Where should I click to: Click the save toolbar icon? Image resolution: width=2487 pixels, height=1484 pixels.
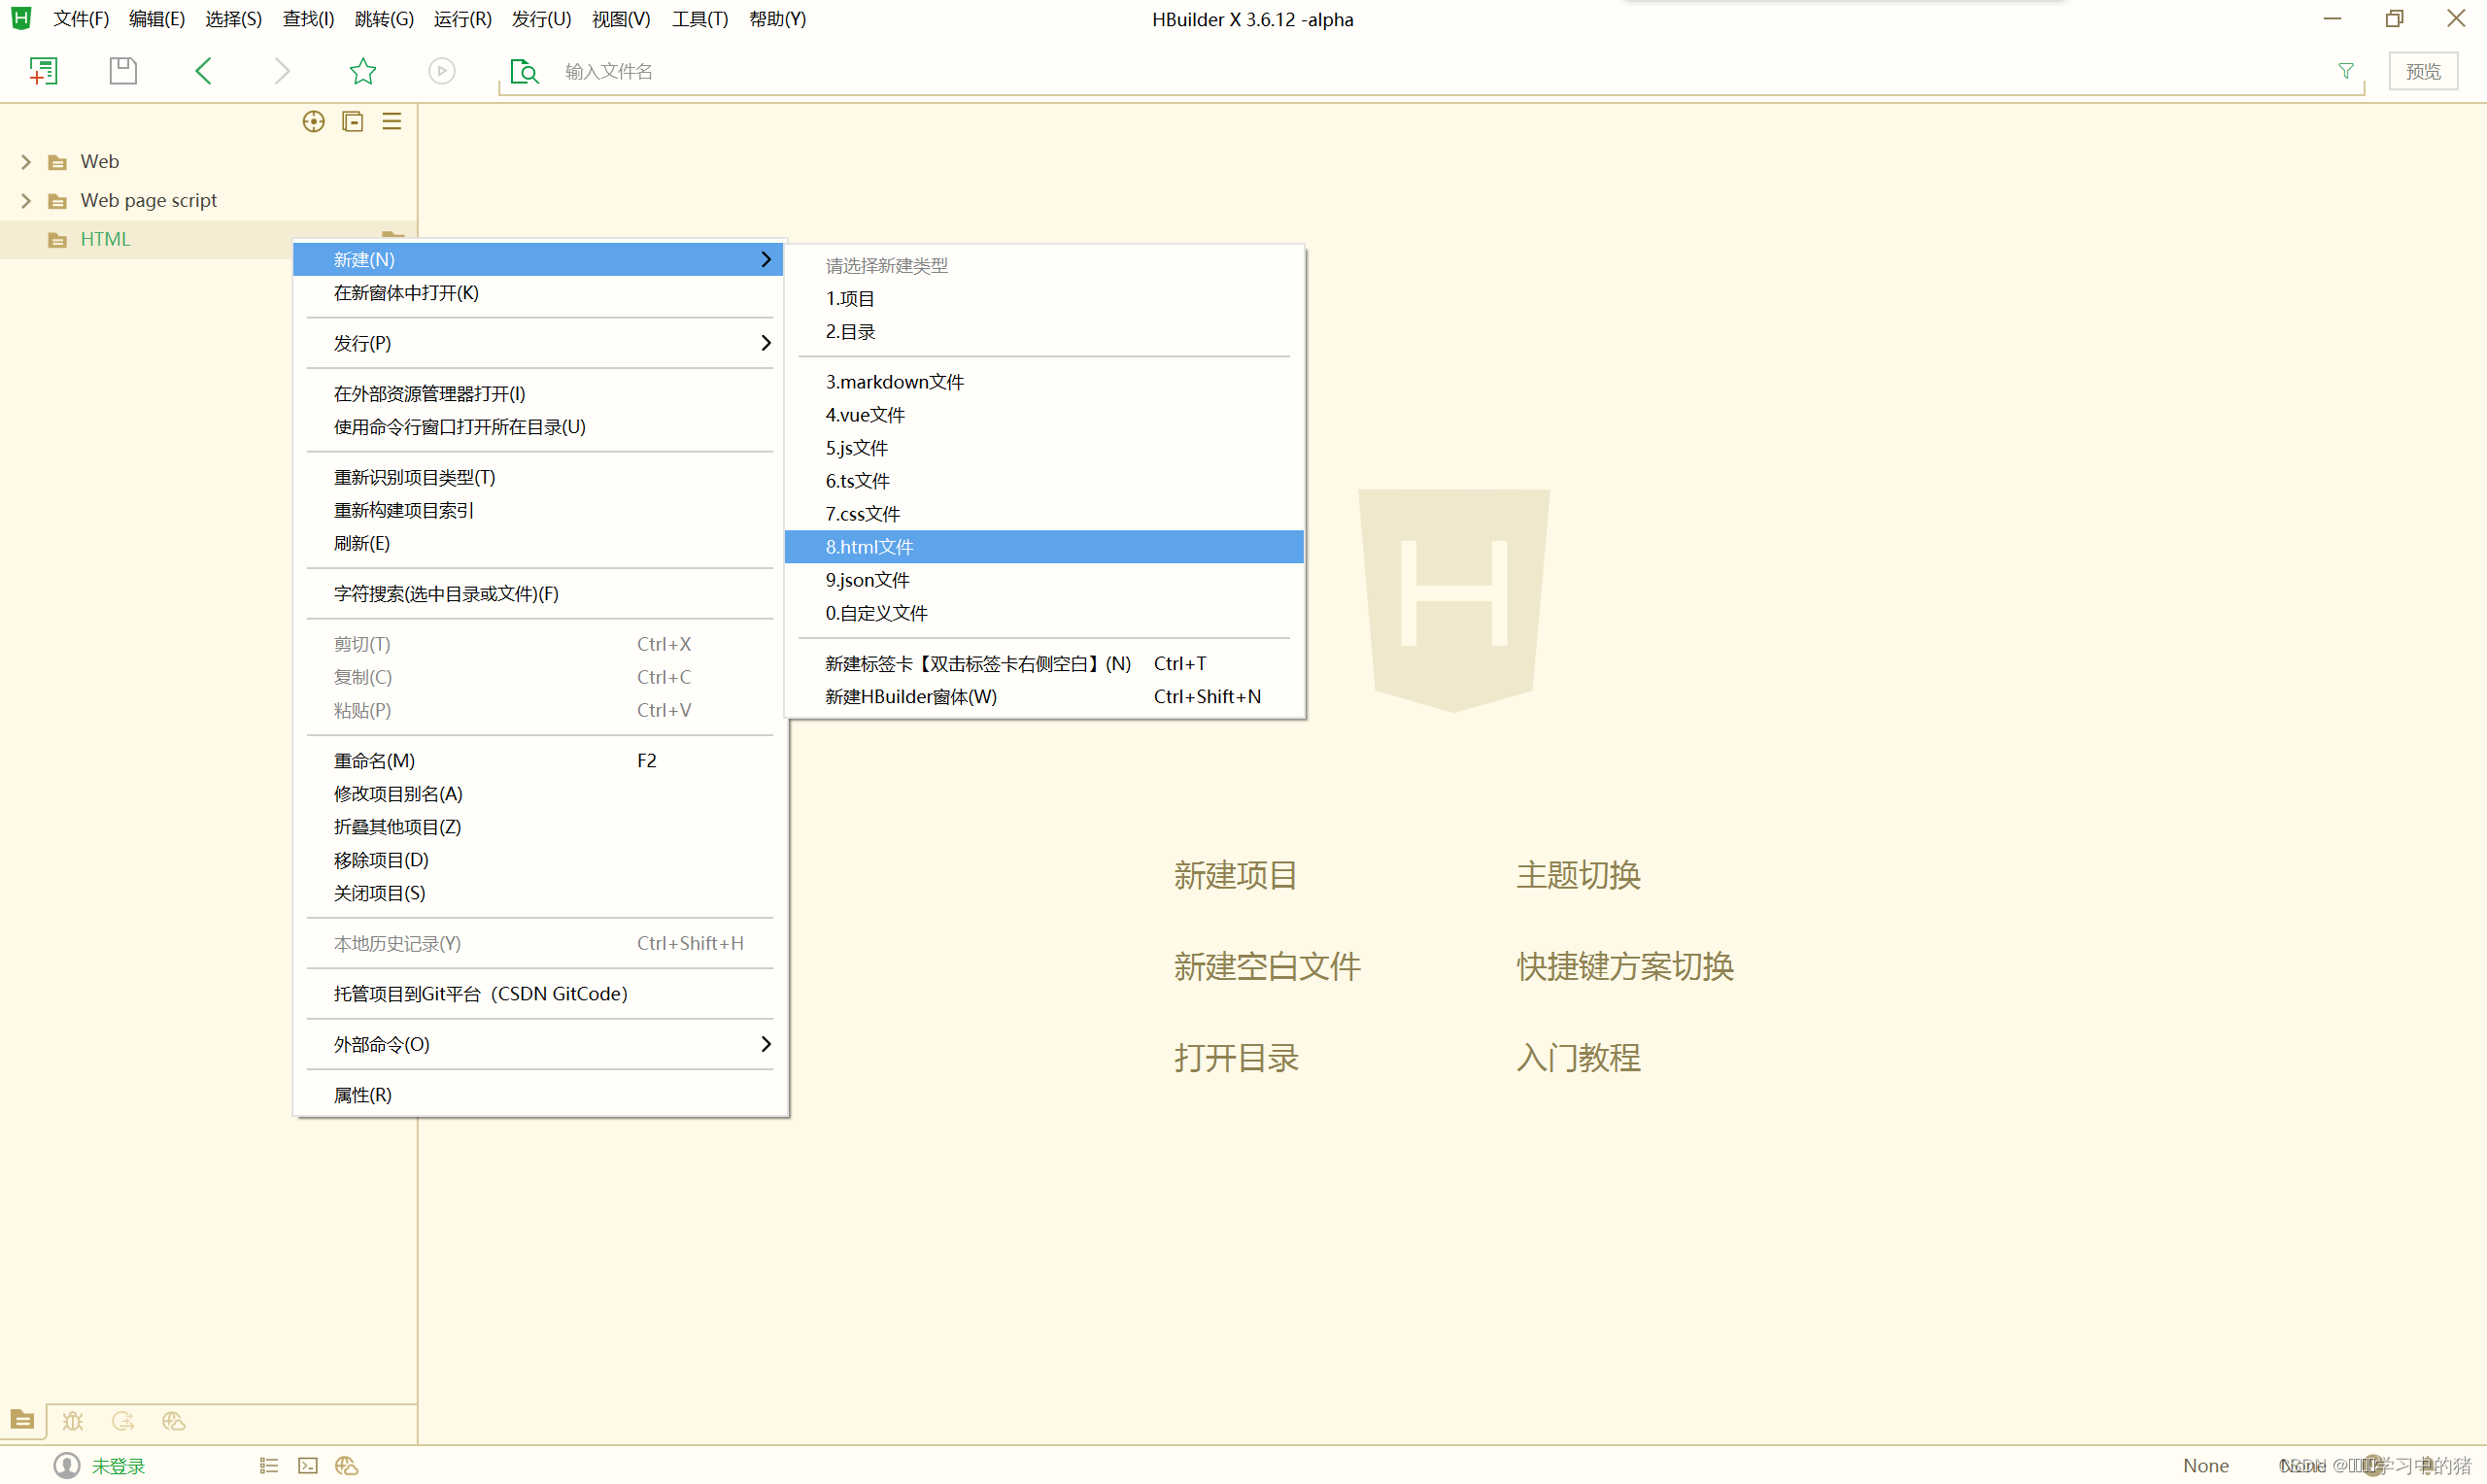[123, 71]
